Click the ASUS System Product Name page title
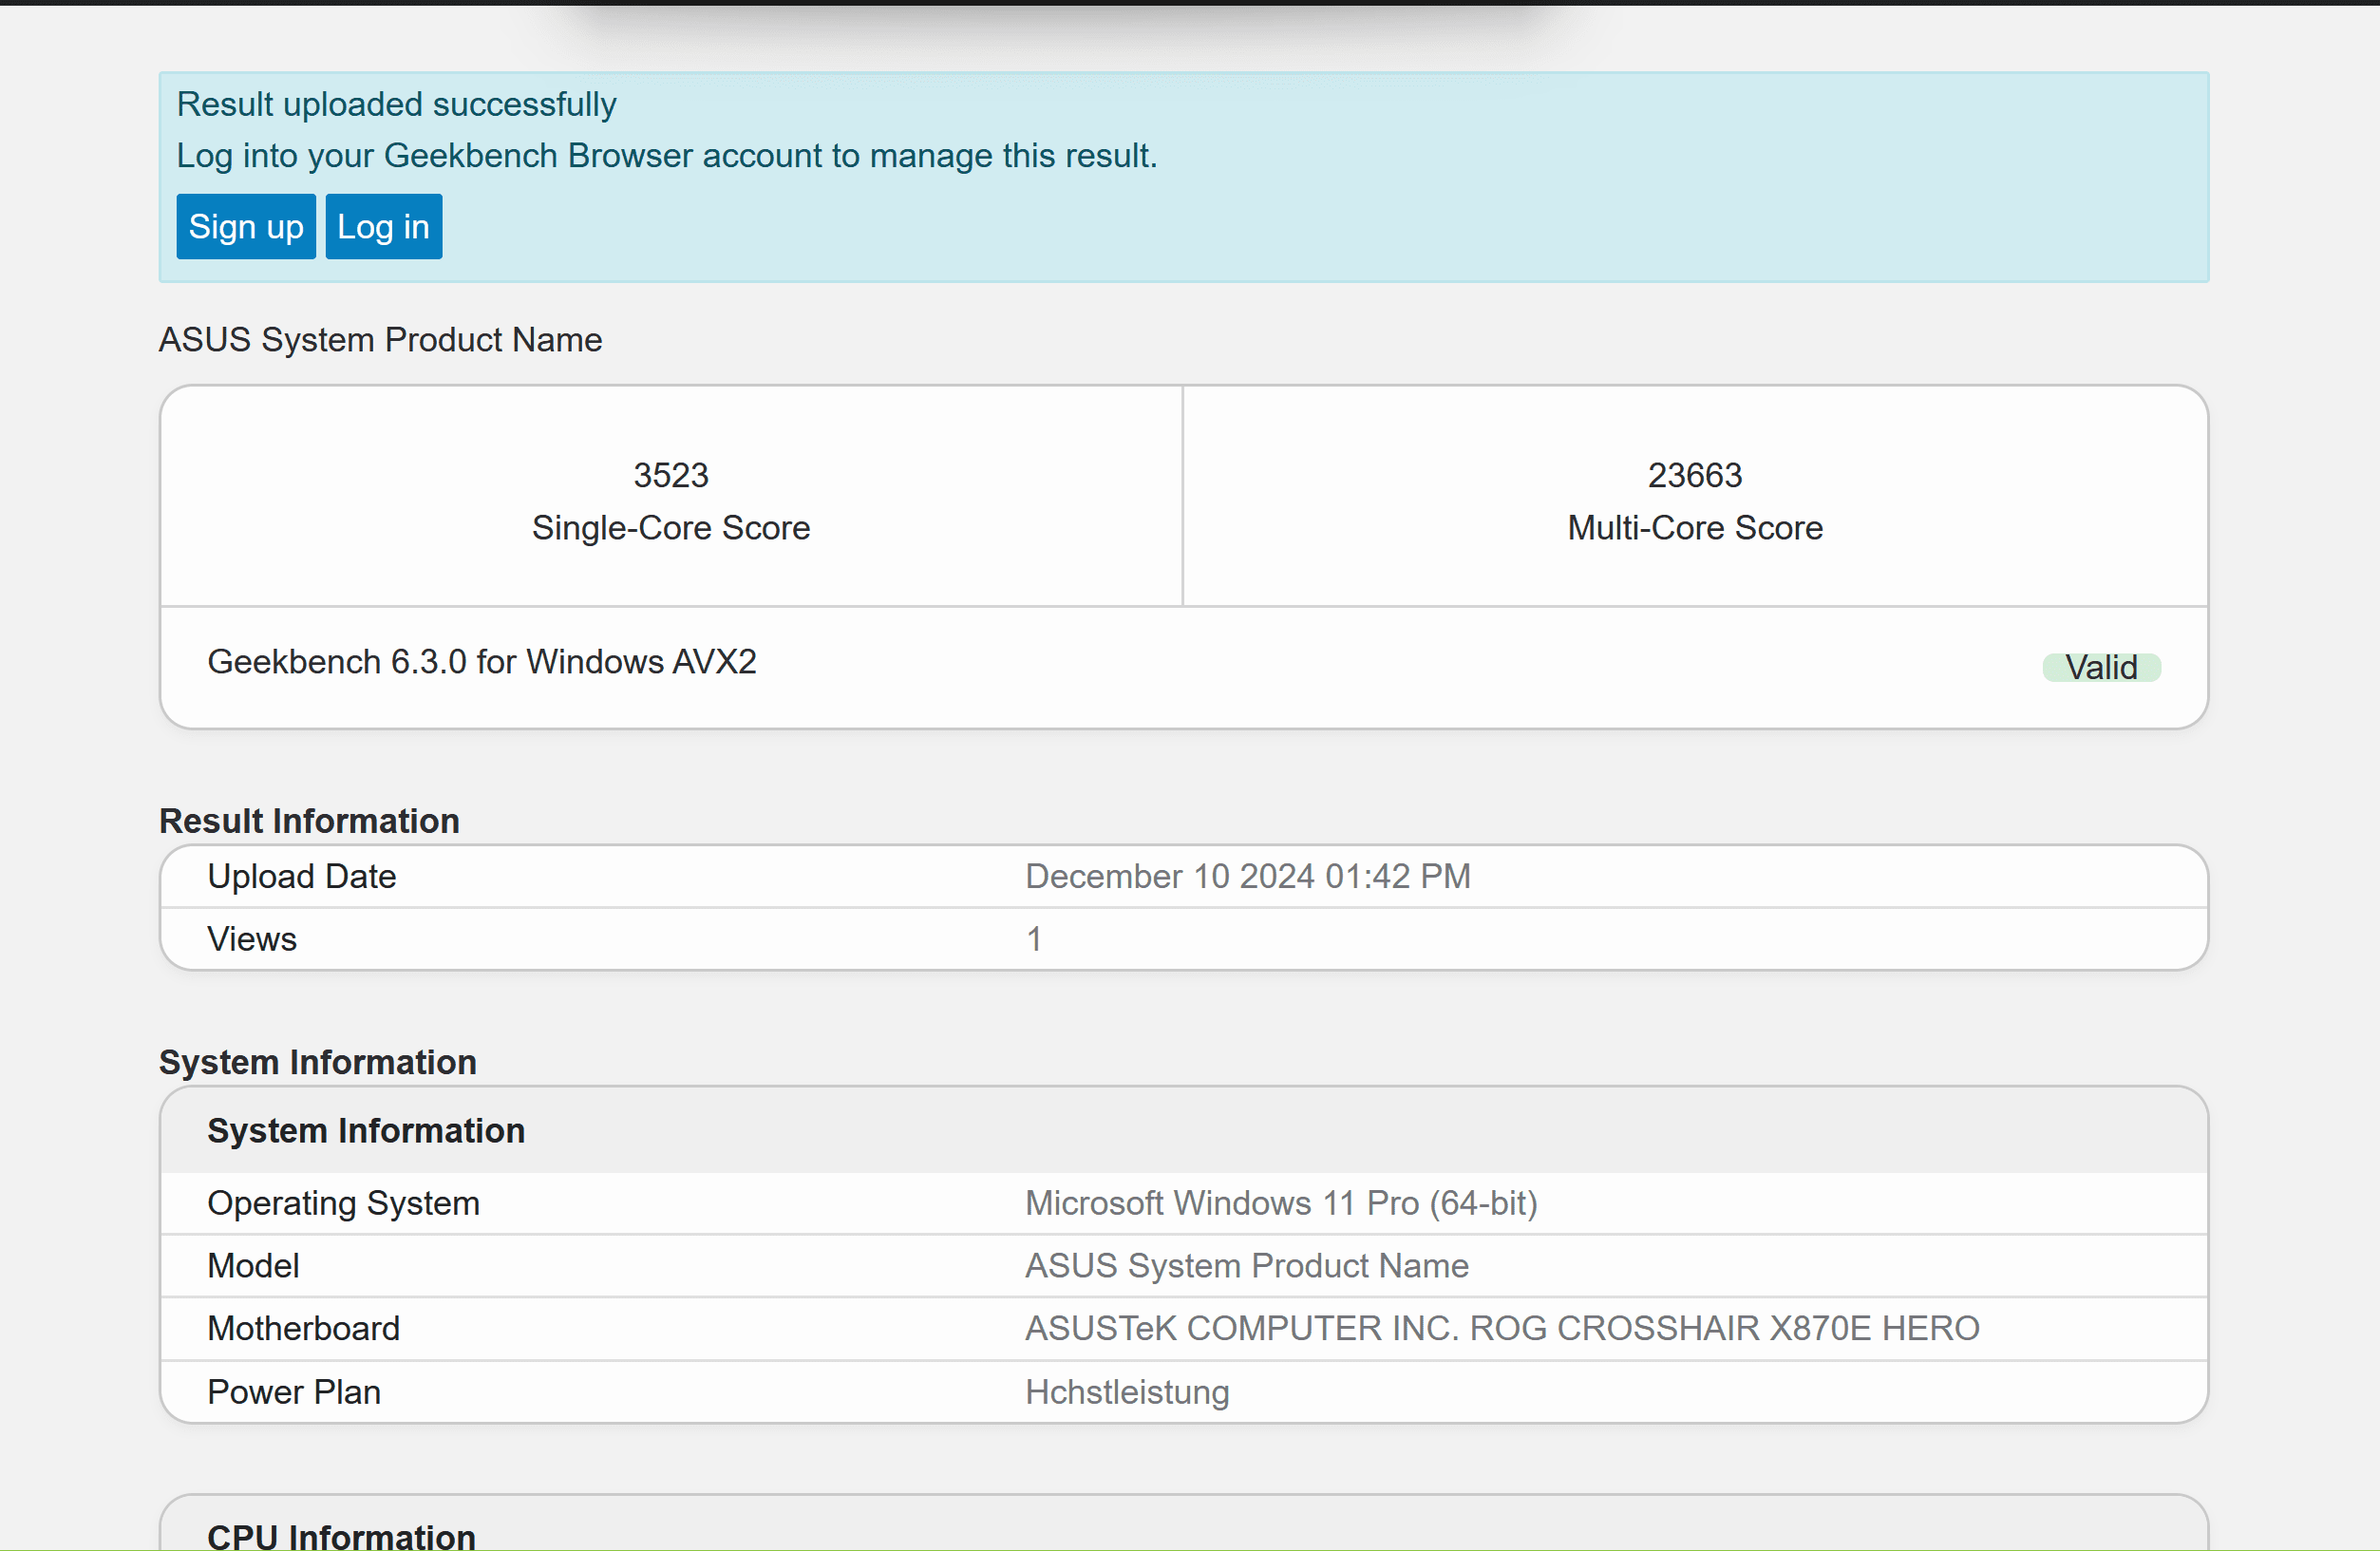 [x=381, y=340]
